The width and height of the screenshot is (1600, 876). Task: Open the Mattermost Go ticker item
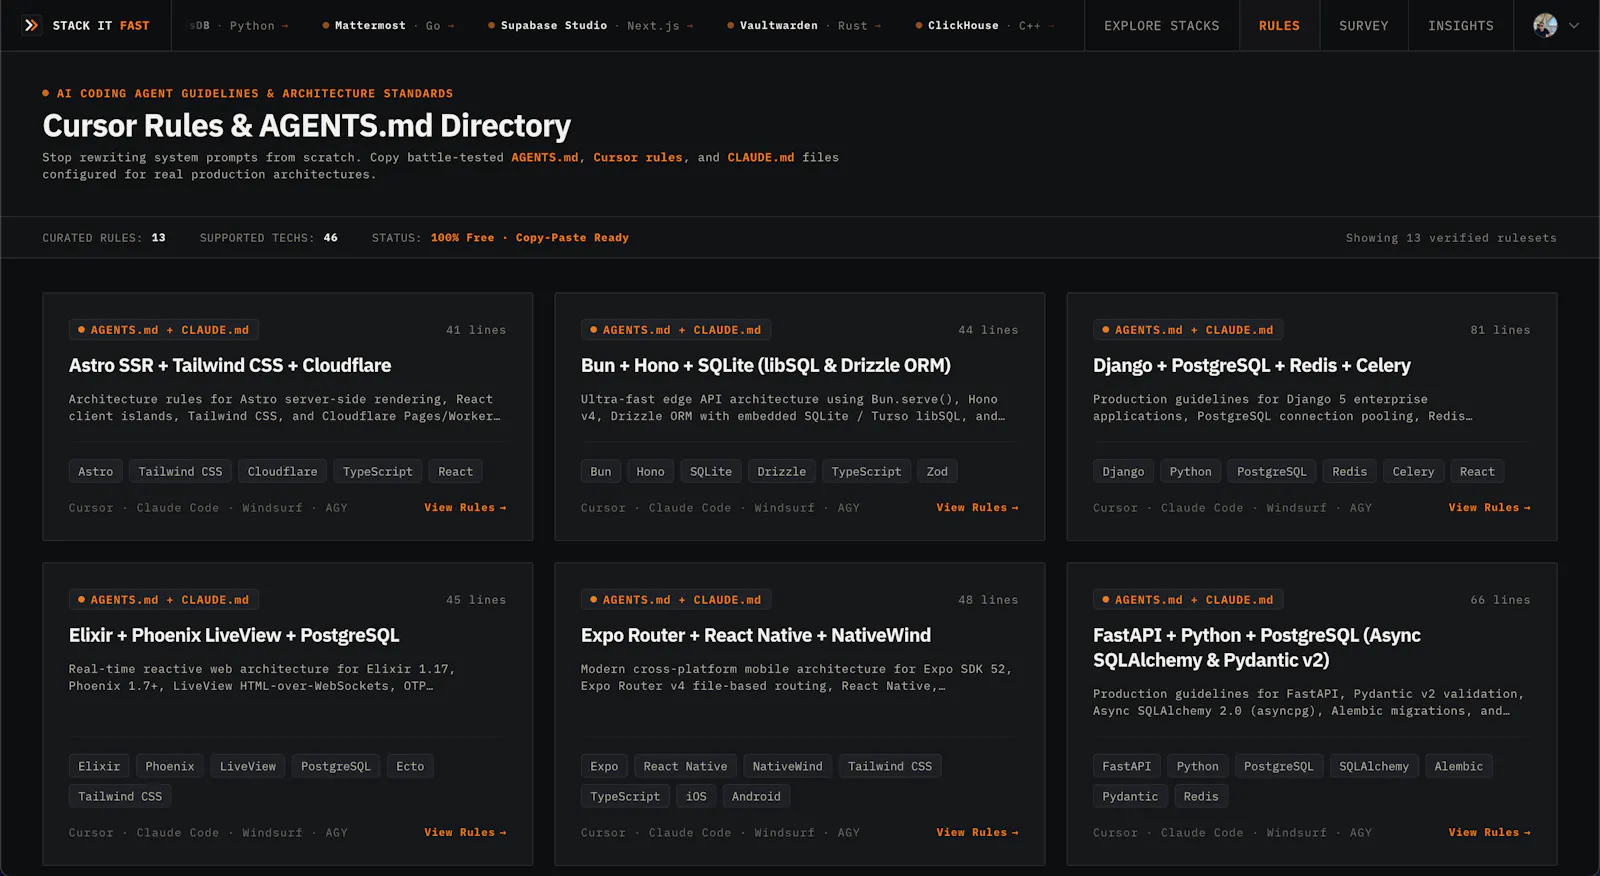(388, 26)
